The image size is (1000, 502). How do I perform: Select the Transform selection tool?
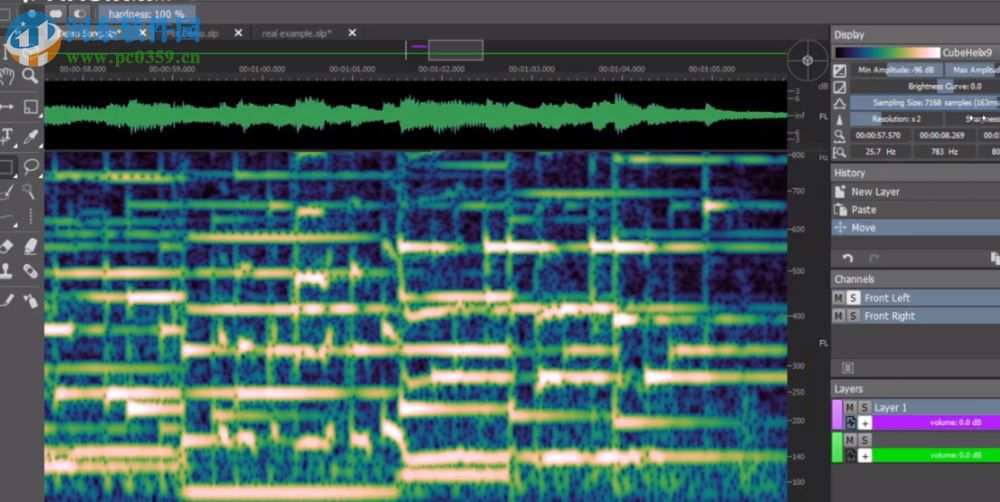(31, 106)
